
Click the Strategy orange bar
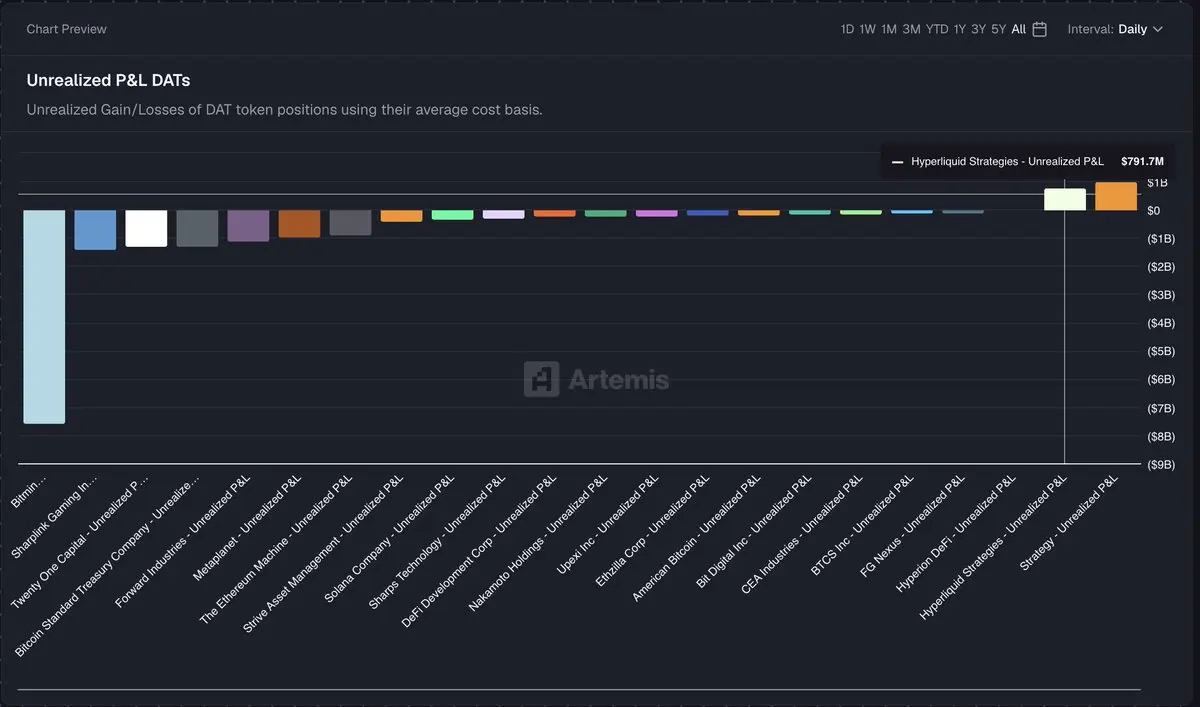coord(1116,196)
